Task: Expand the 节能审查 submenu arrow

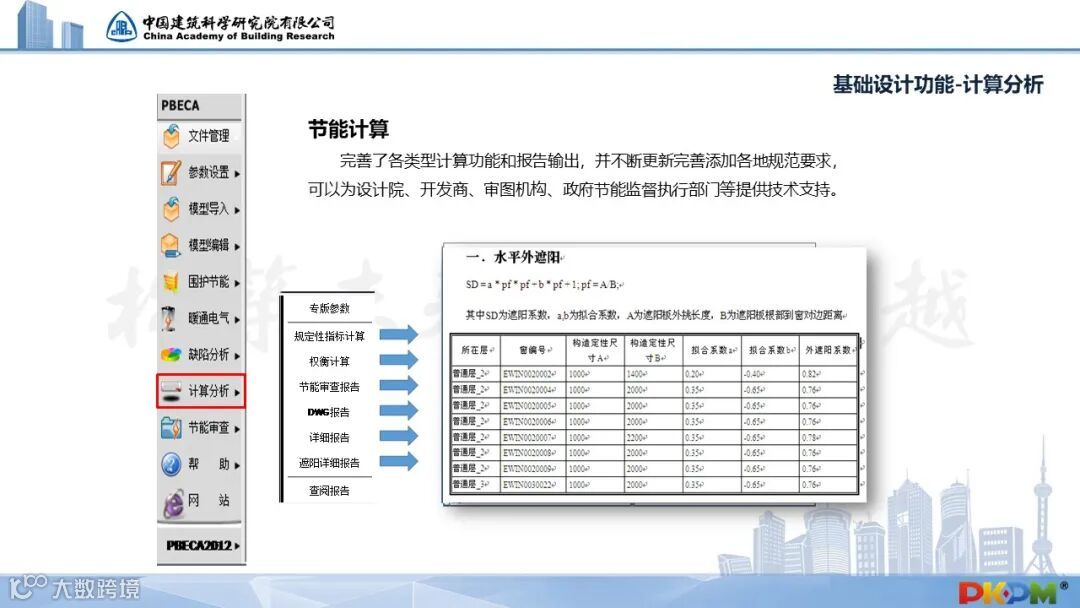Action: coord(237,429)
